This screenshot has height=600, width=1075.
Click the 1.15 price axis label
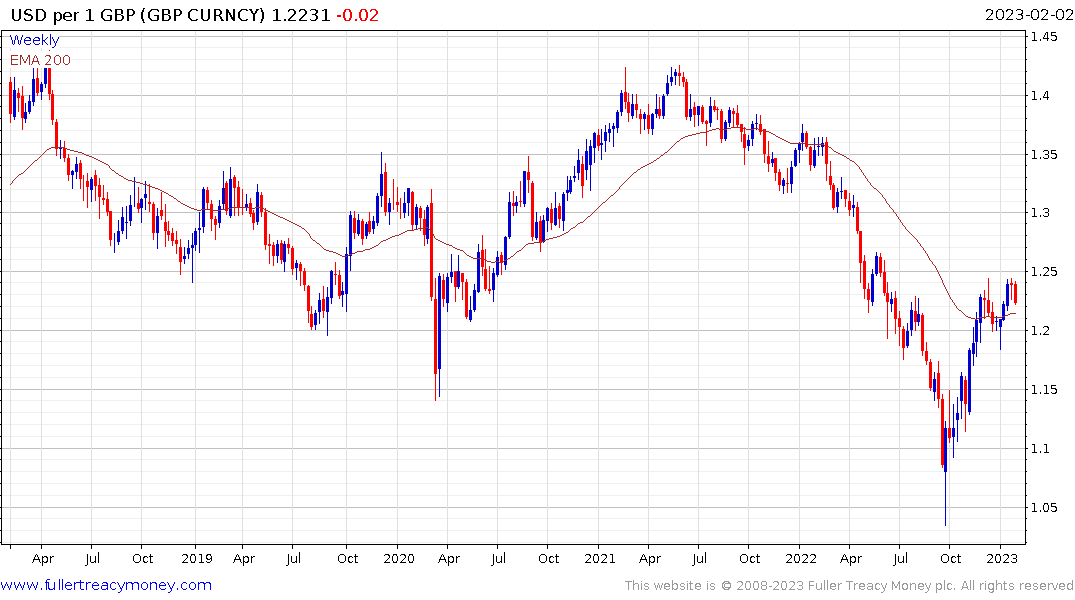coord(1044,390)
